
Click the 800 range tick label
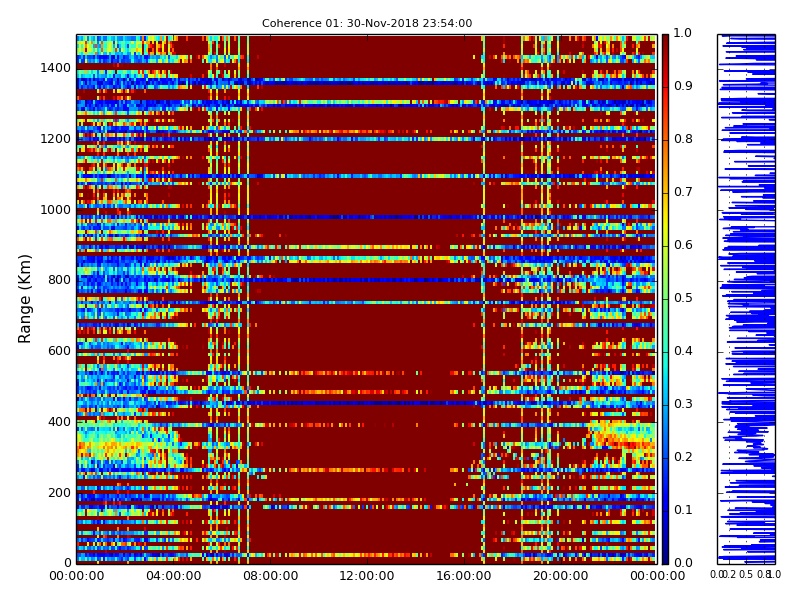click(x=59, y=280)
